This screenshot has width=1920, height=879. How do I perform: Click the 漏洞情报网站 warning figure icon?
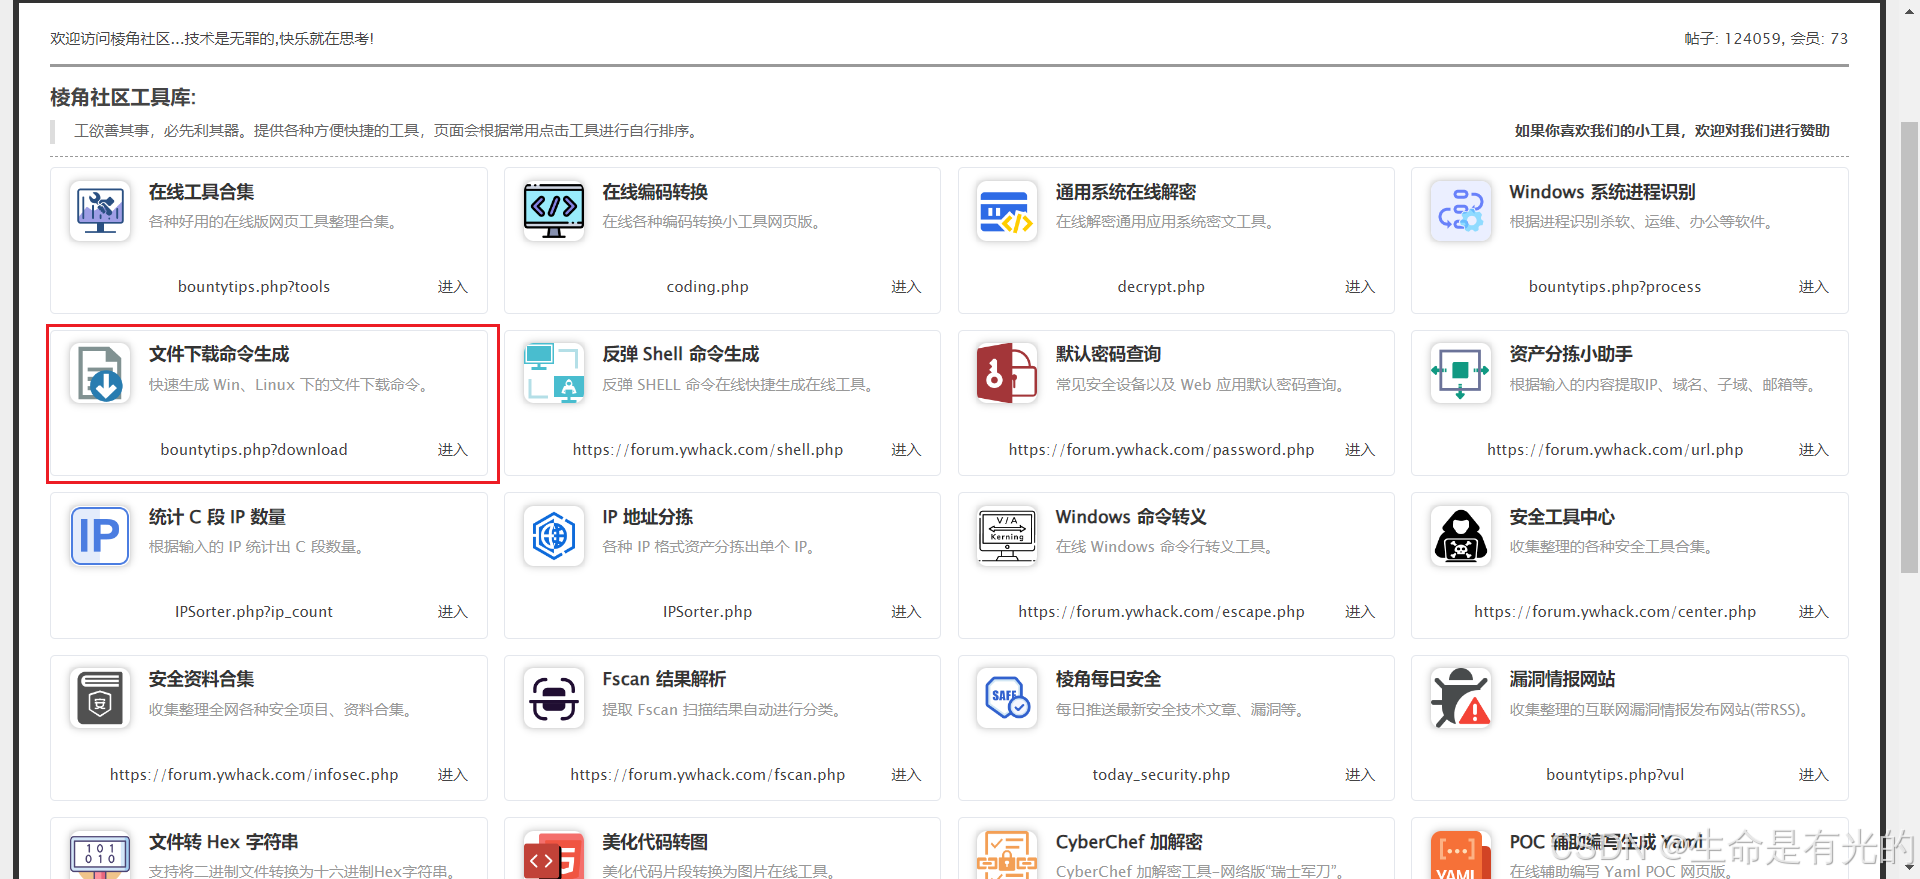[x=1460, y=698]
